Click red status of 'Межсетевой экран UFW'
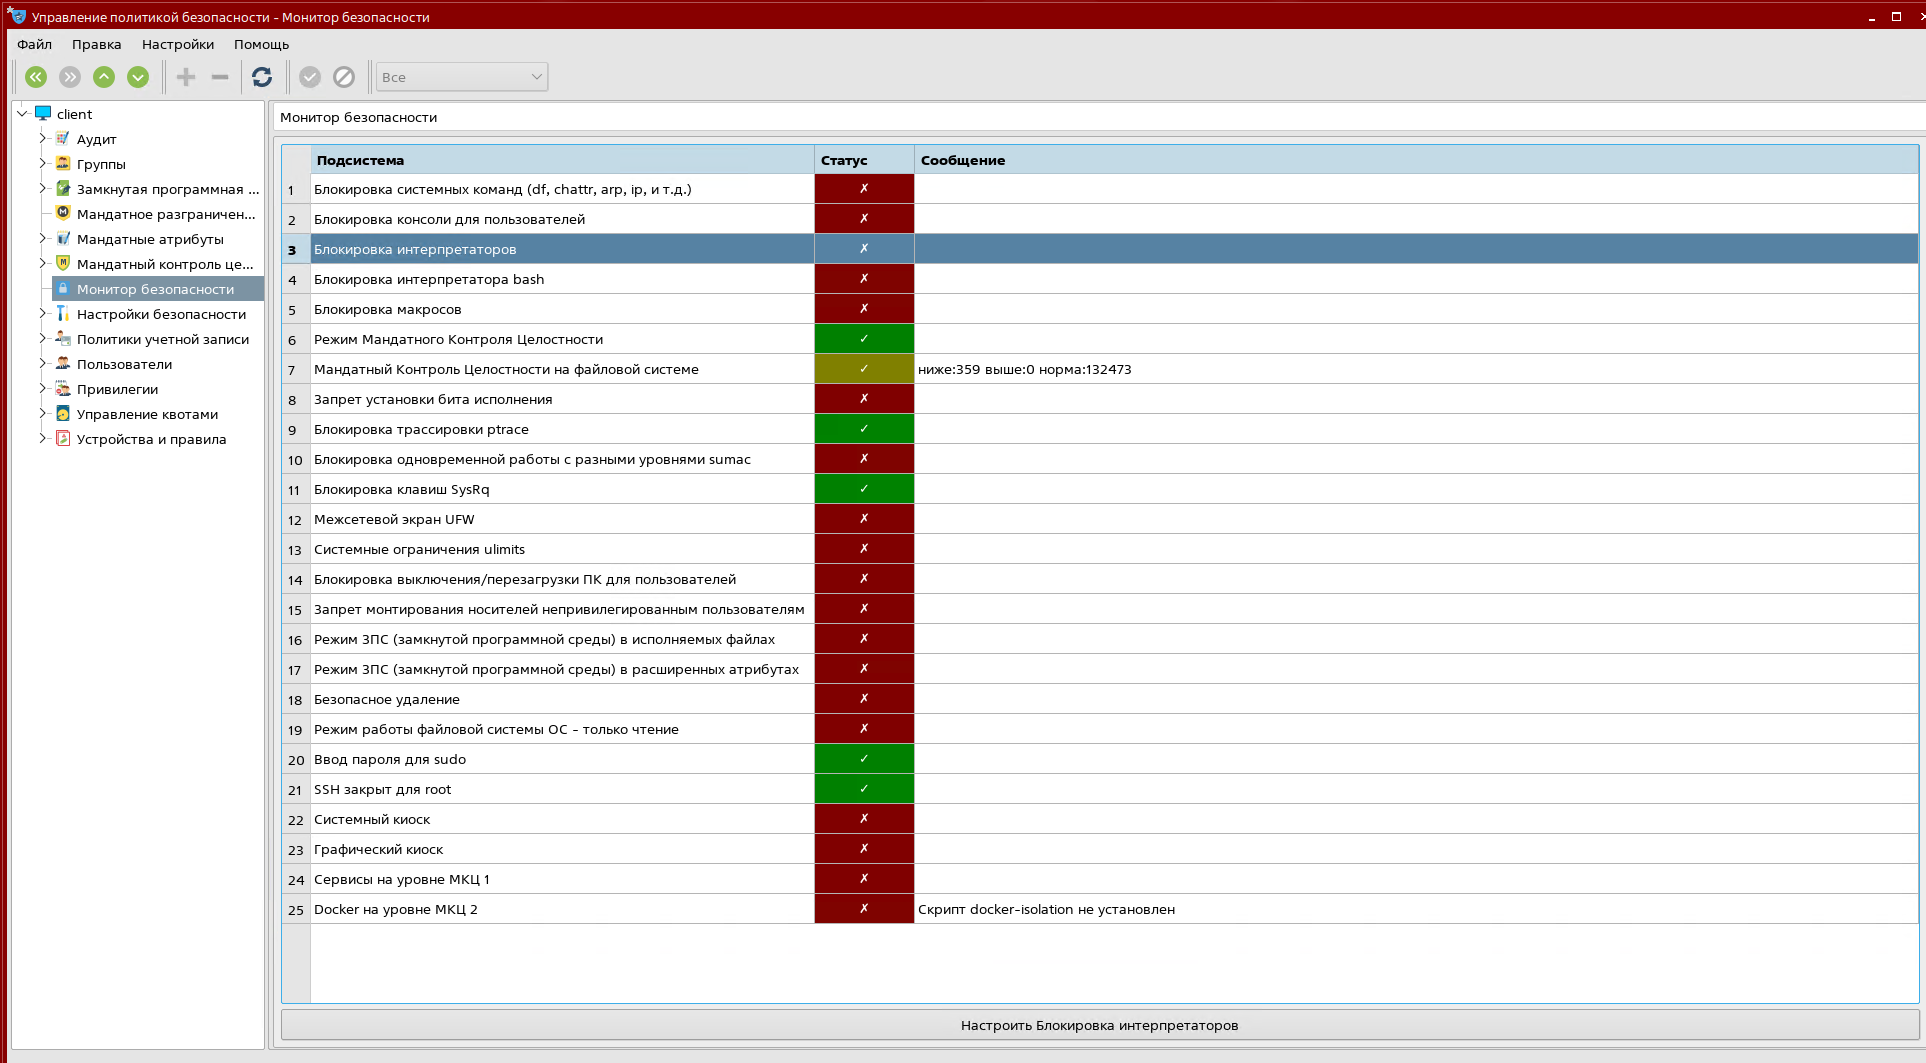This screenshot has height=1063, width=1926. 864,519
